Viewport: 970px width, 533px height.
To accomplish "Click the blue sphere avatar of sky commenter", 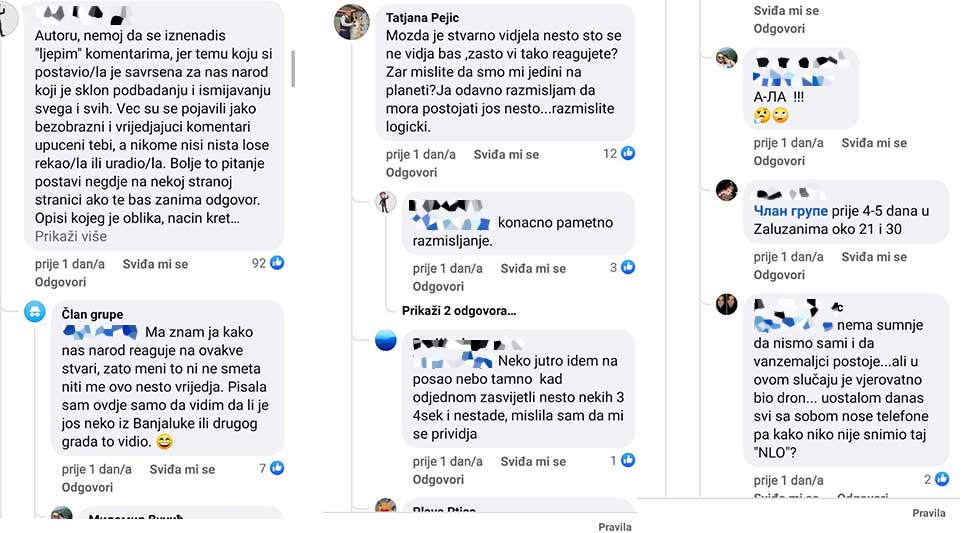I will pos(385,340).
